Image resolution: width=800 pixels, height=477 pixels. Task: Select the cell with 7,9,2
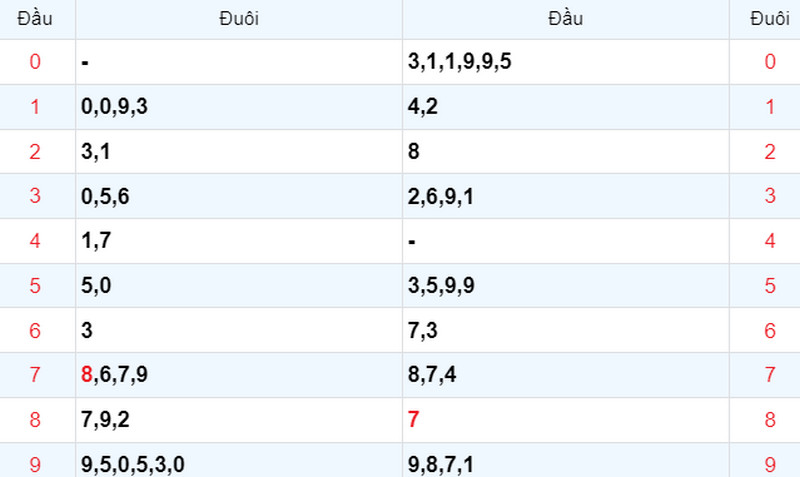105,420
